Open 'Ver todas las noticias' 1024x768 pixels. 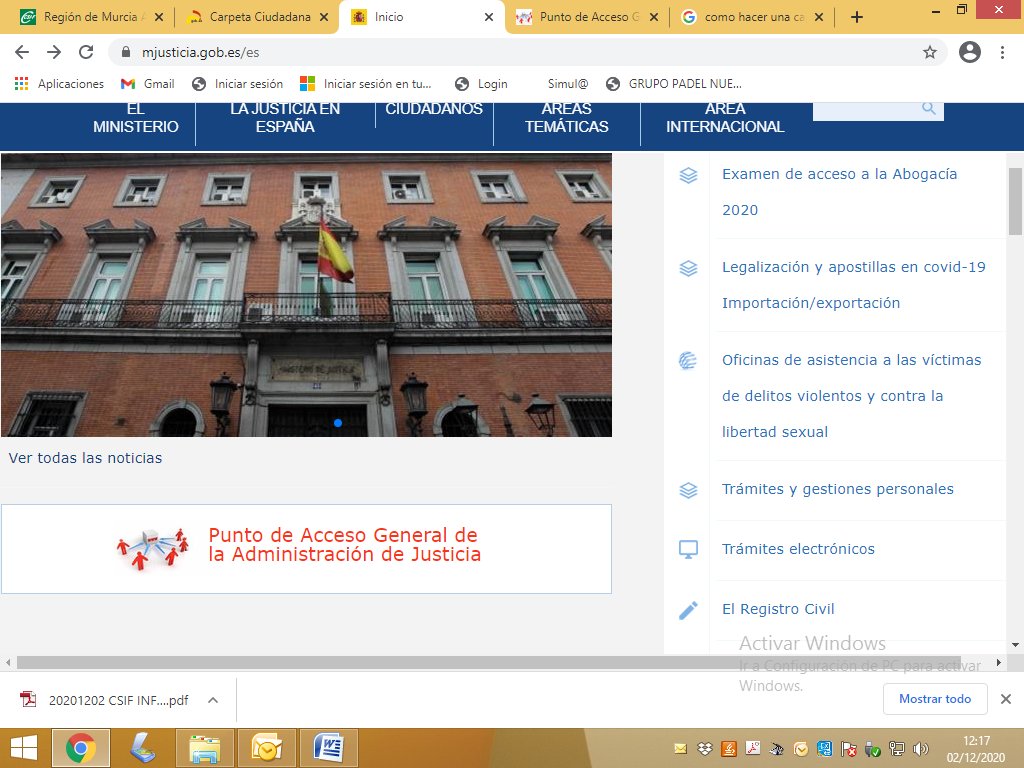click(85, 458)
